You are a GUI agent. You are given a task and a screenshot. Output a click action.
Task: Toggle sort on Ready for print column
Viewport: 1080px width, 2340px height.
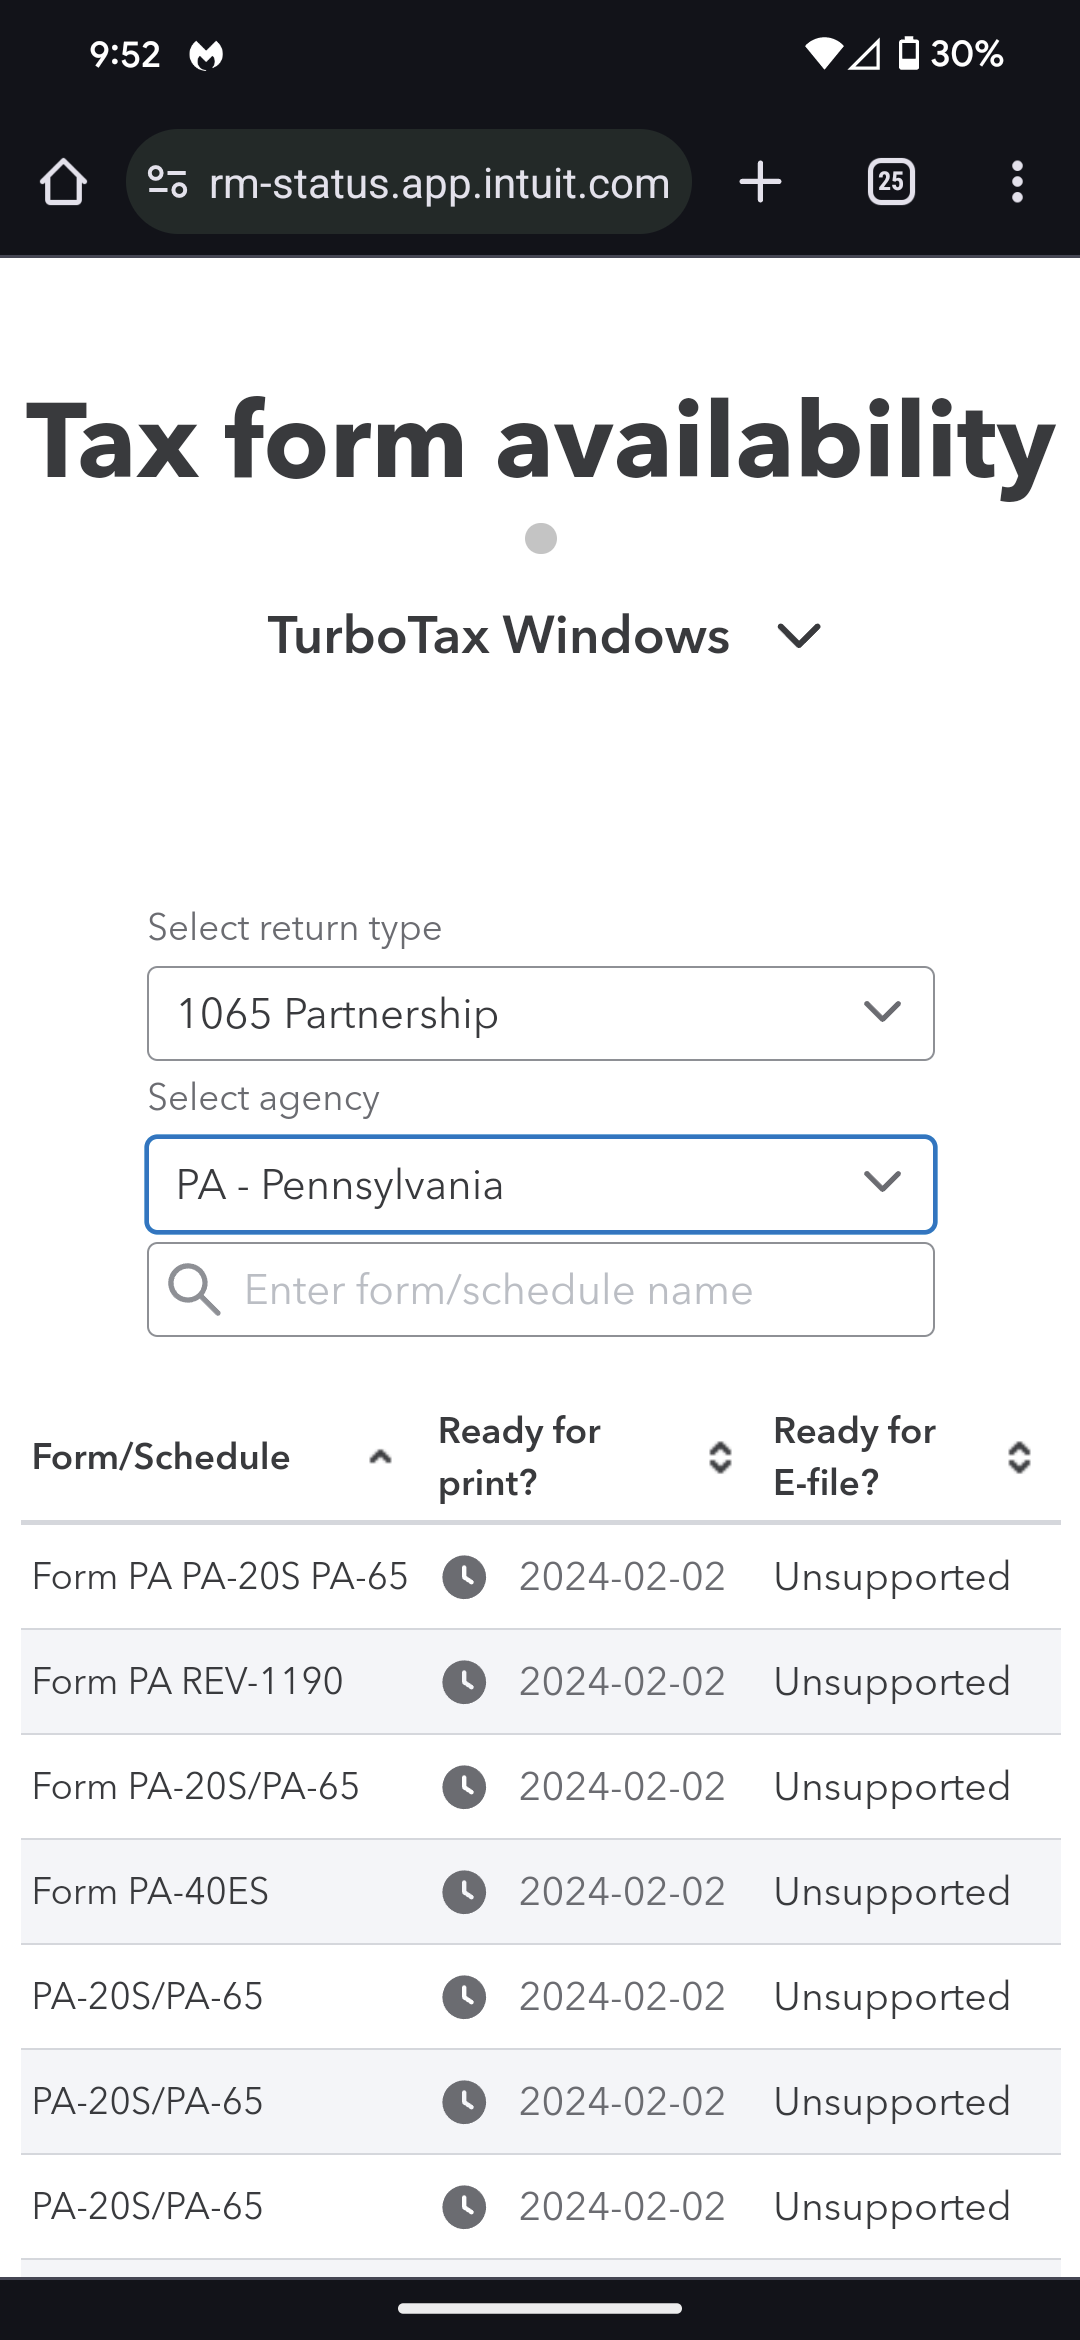coord(720,1457)
